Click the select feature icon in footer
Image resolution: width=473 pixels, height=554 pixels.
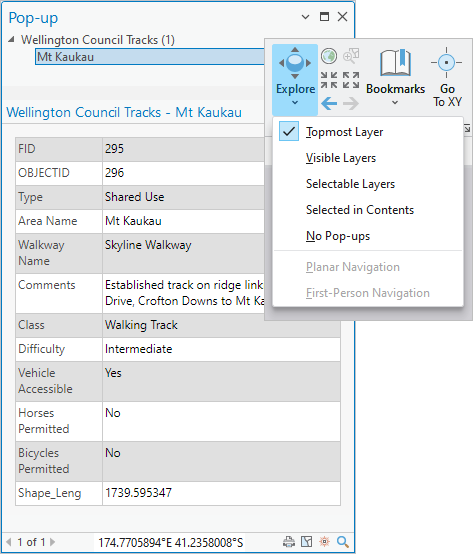pyautogui.click(x=307, y=542)
